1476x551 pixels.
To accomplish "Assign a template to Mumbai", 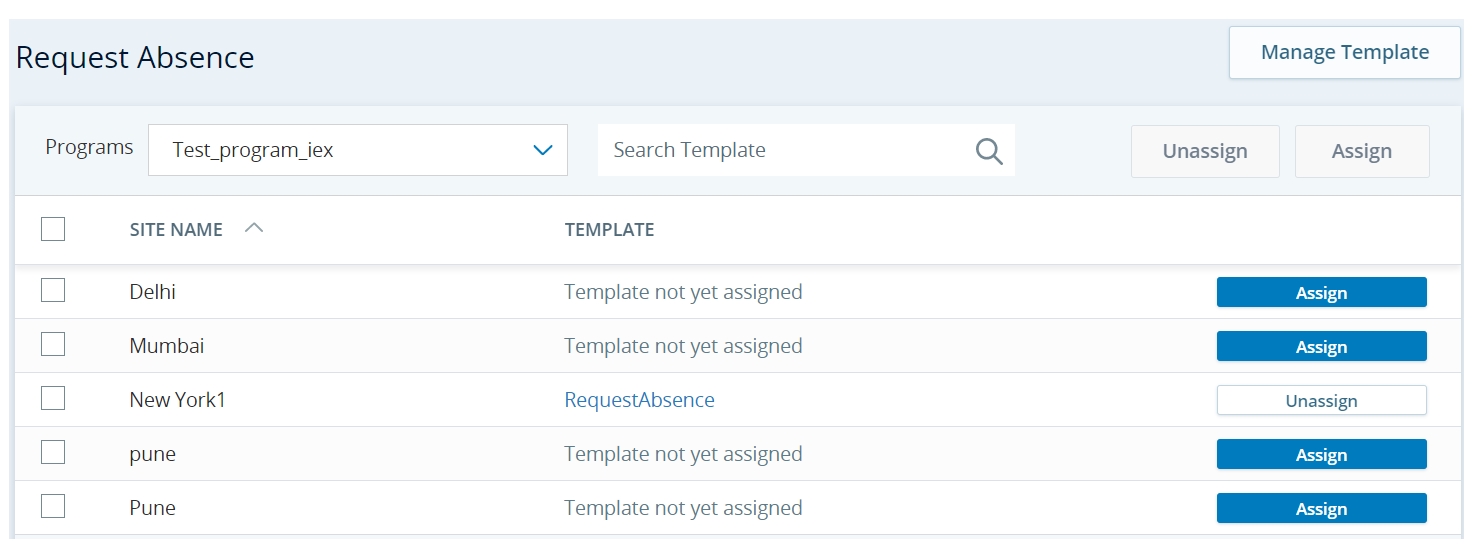I will point(1321,347).
